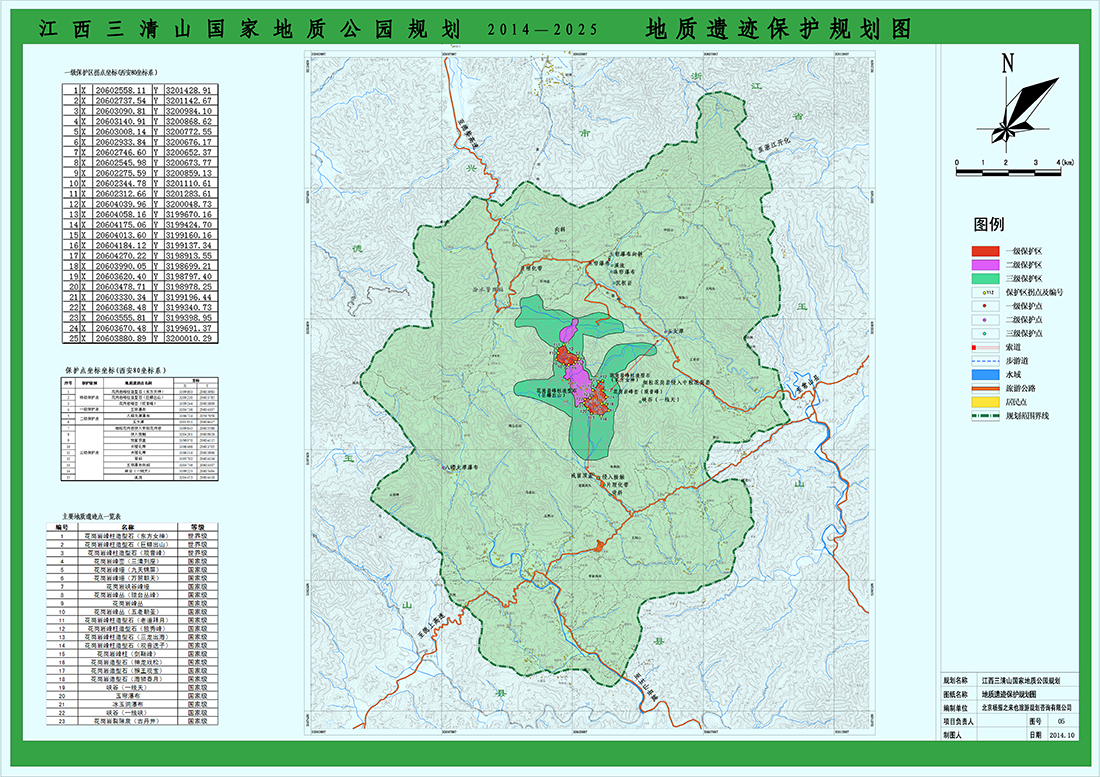Click the 旅游公路 road legend symbol
This screenshot has height=777, width=1100.
(x=984, y=387)
